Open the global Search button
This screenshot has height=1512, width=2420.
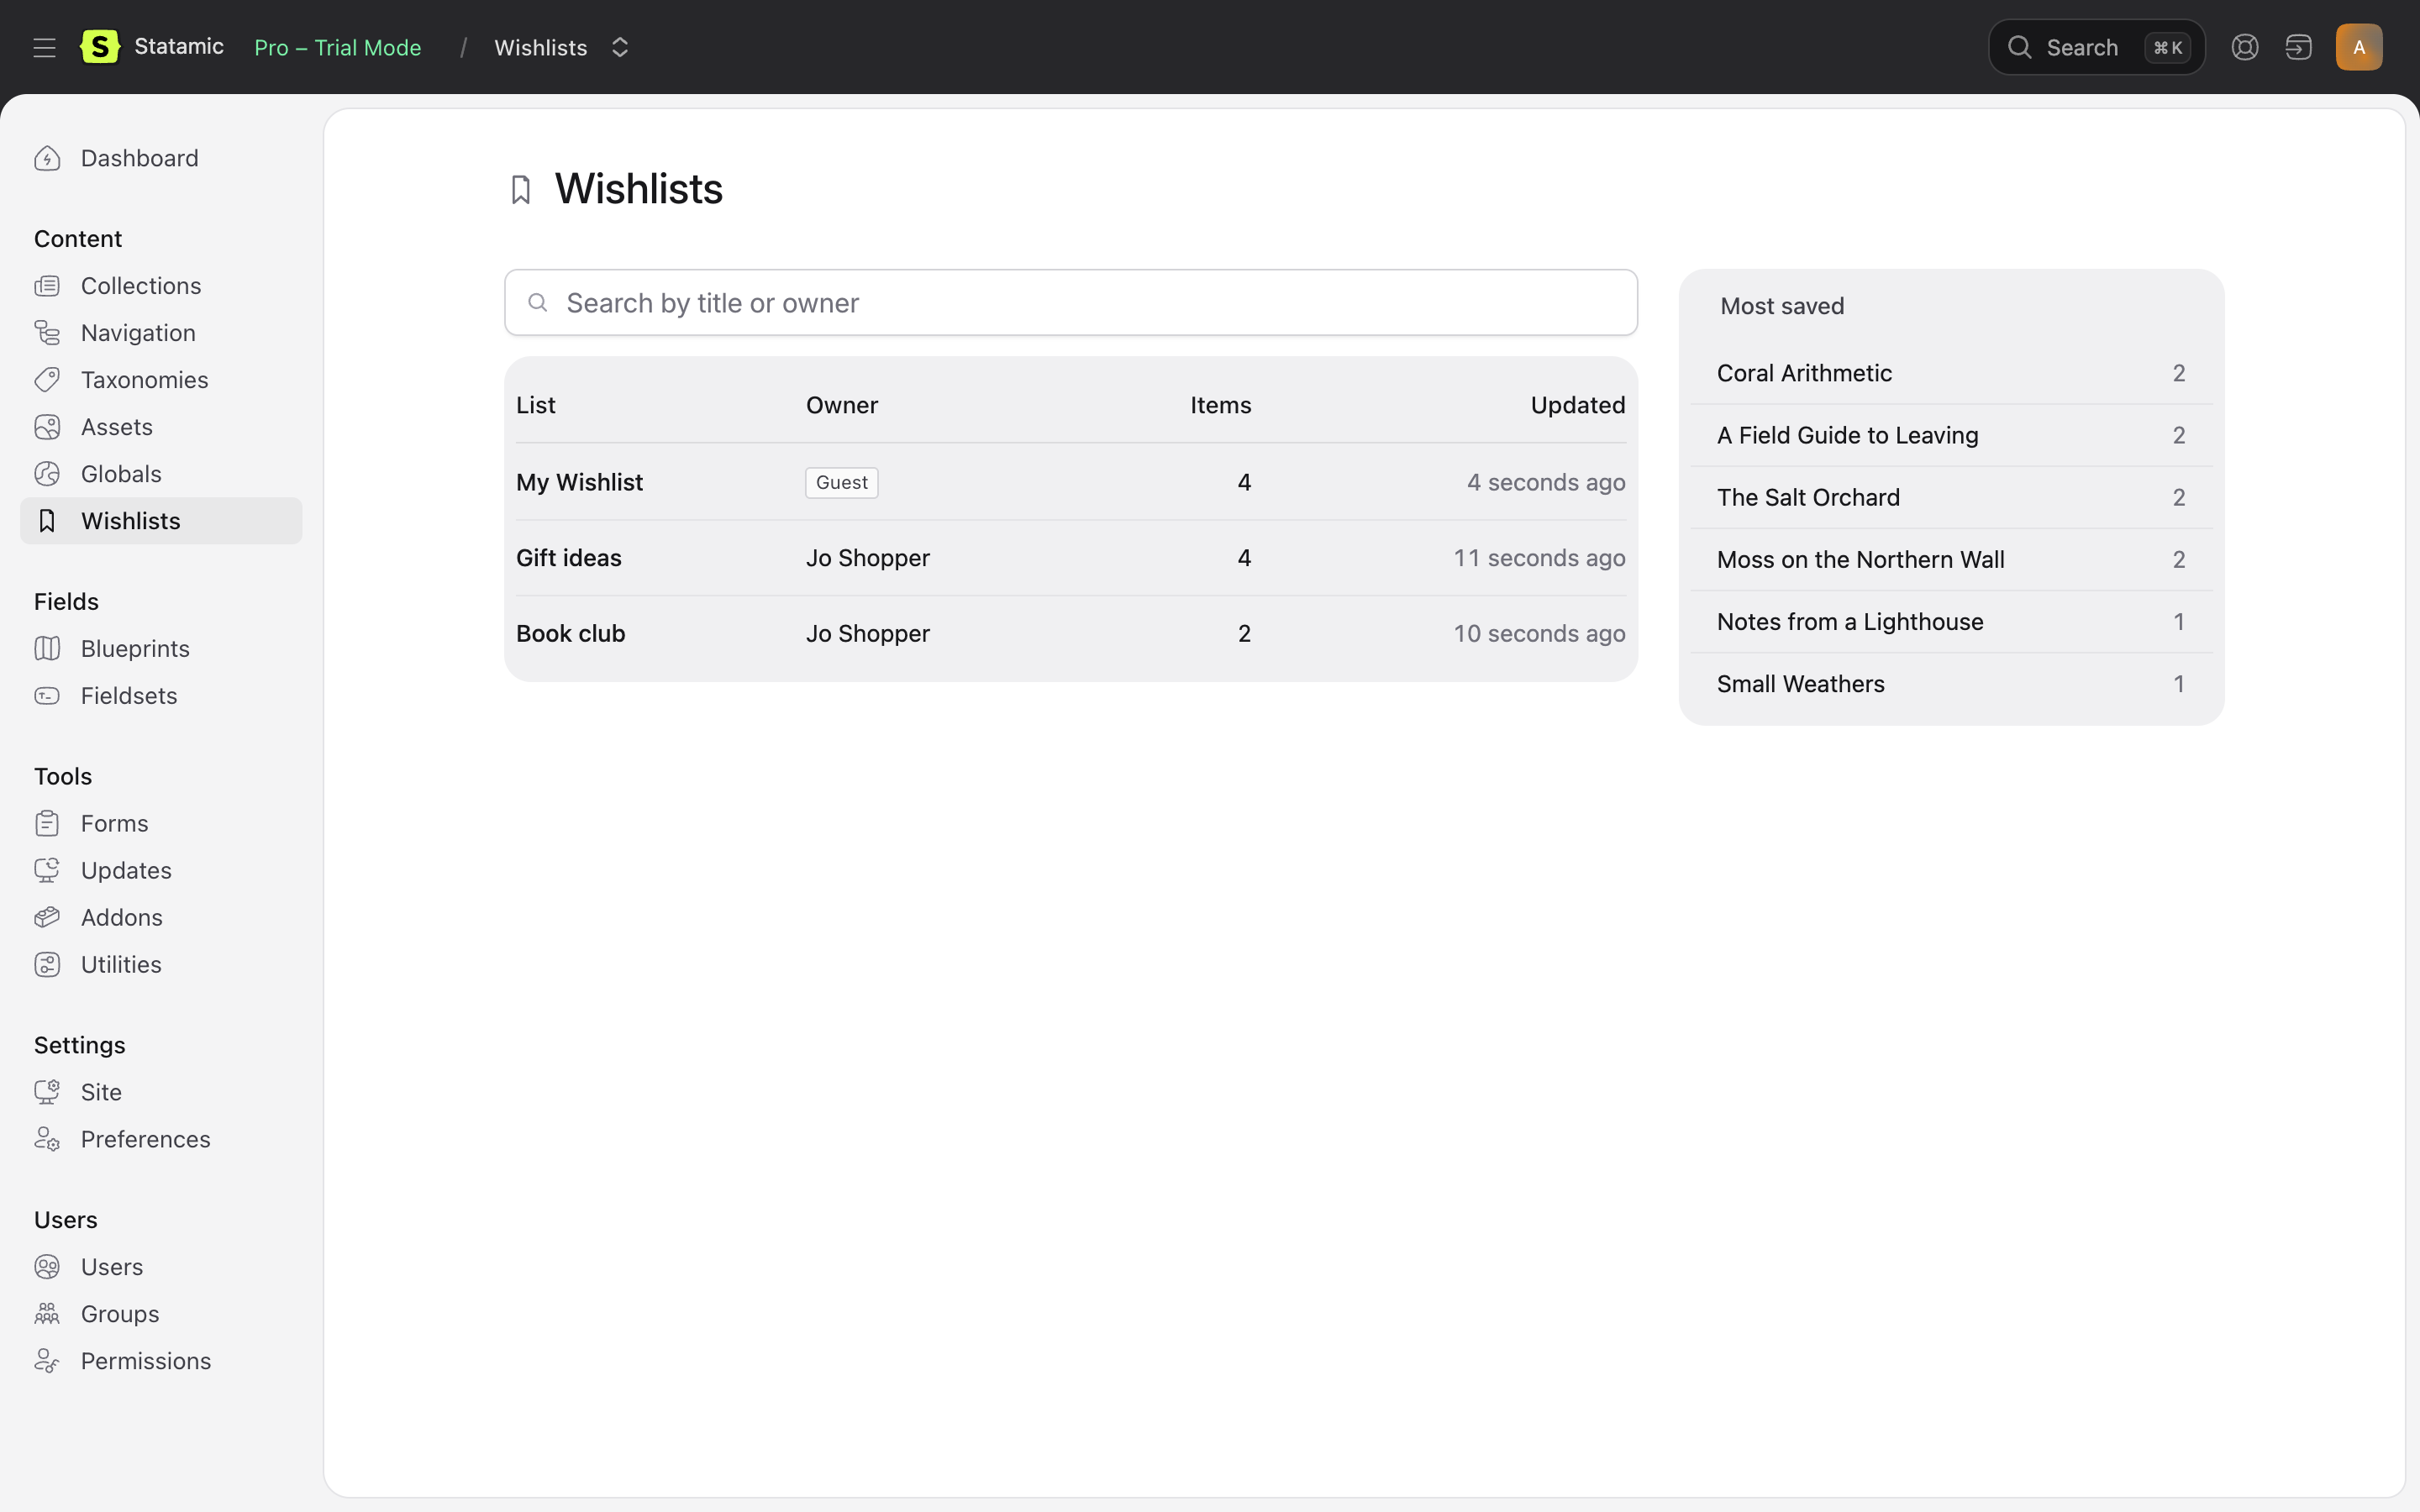point(2096,47)
